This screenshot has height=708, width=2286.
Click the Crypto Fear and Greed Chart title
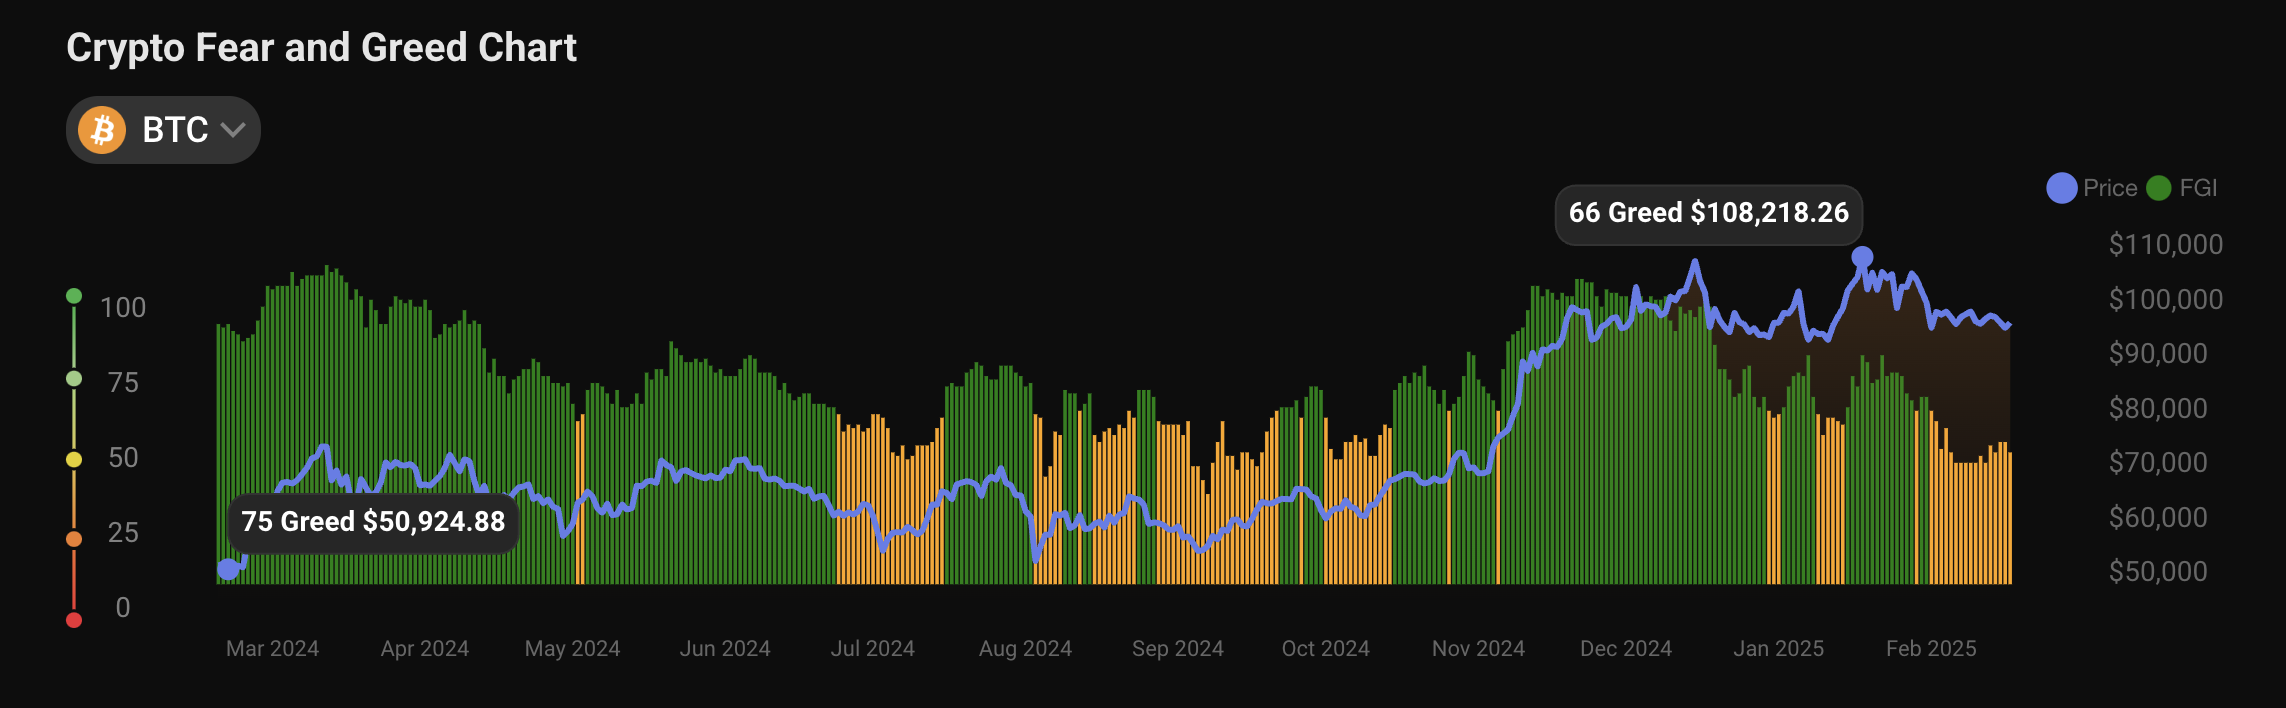pos(321,48)
